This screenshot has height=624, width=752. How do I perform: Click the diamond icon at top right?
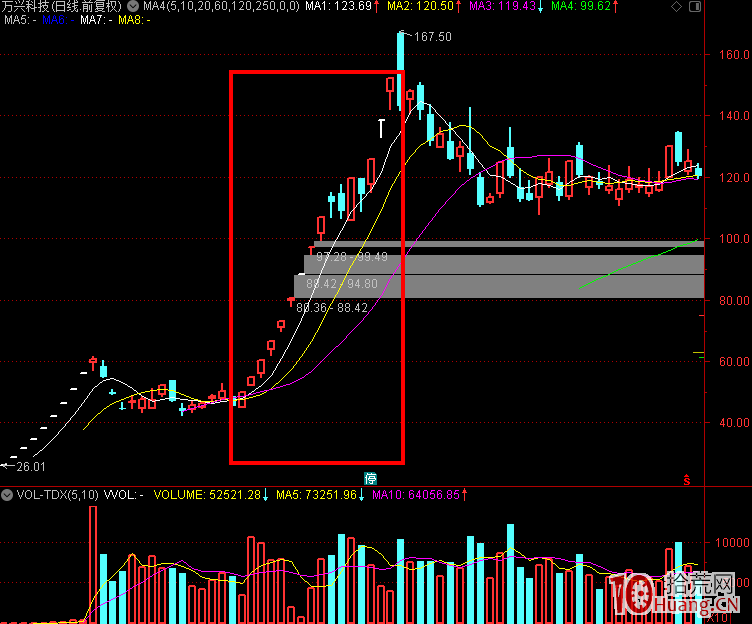click(x=676, y=7)
